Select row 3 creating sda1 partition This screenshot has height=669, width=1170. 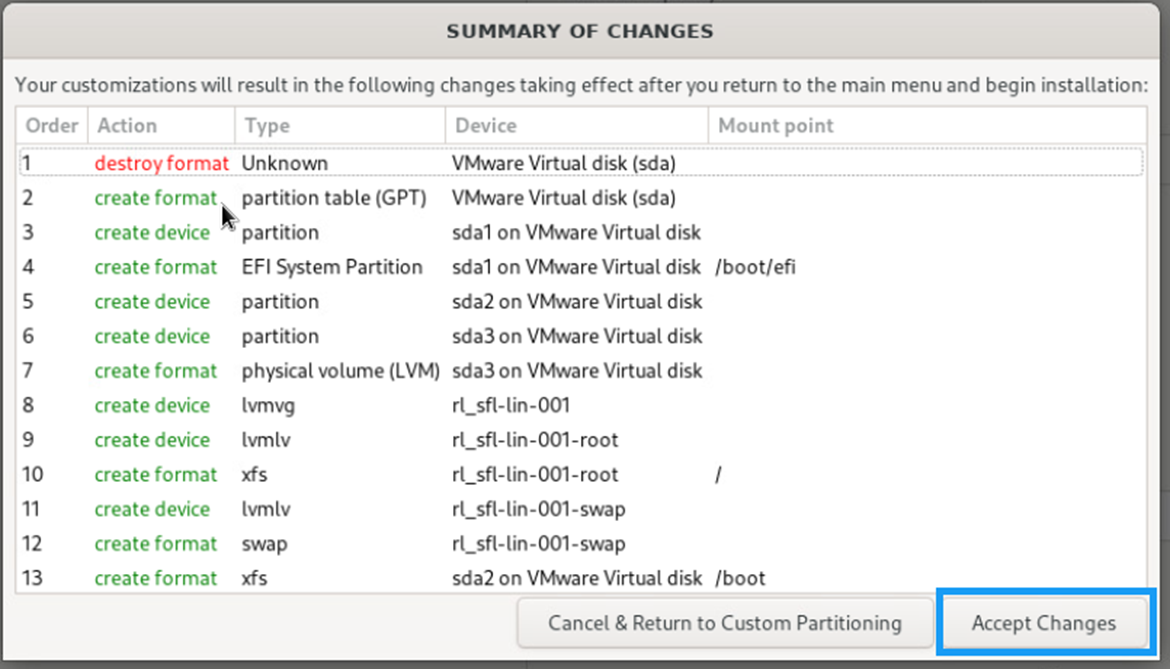click(x=581, y=233)
